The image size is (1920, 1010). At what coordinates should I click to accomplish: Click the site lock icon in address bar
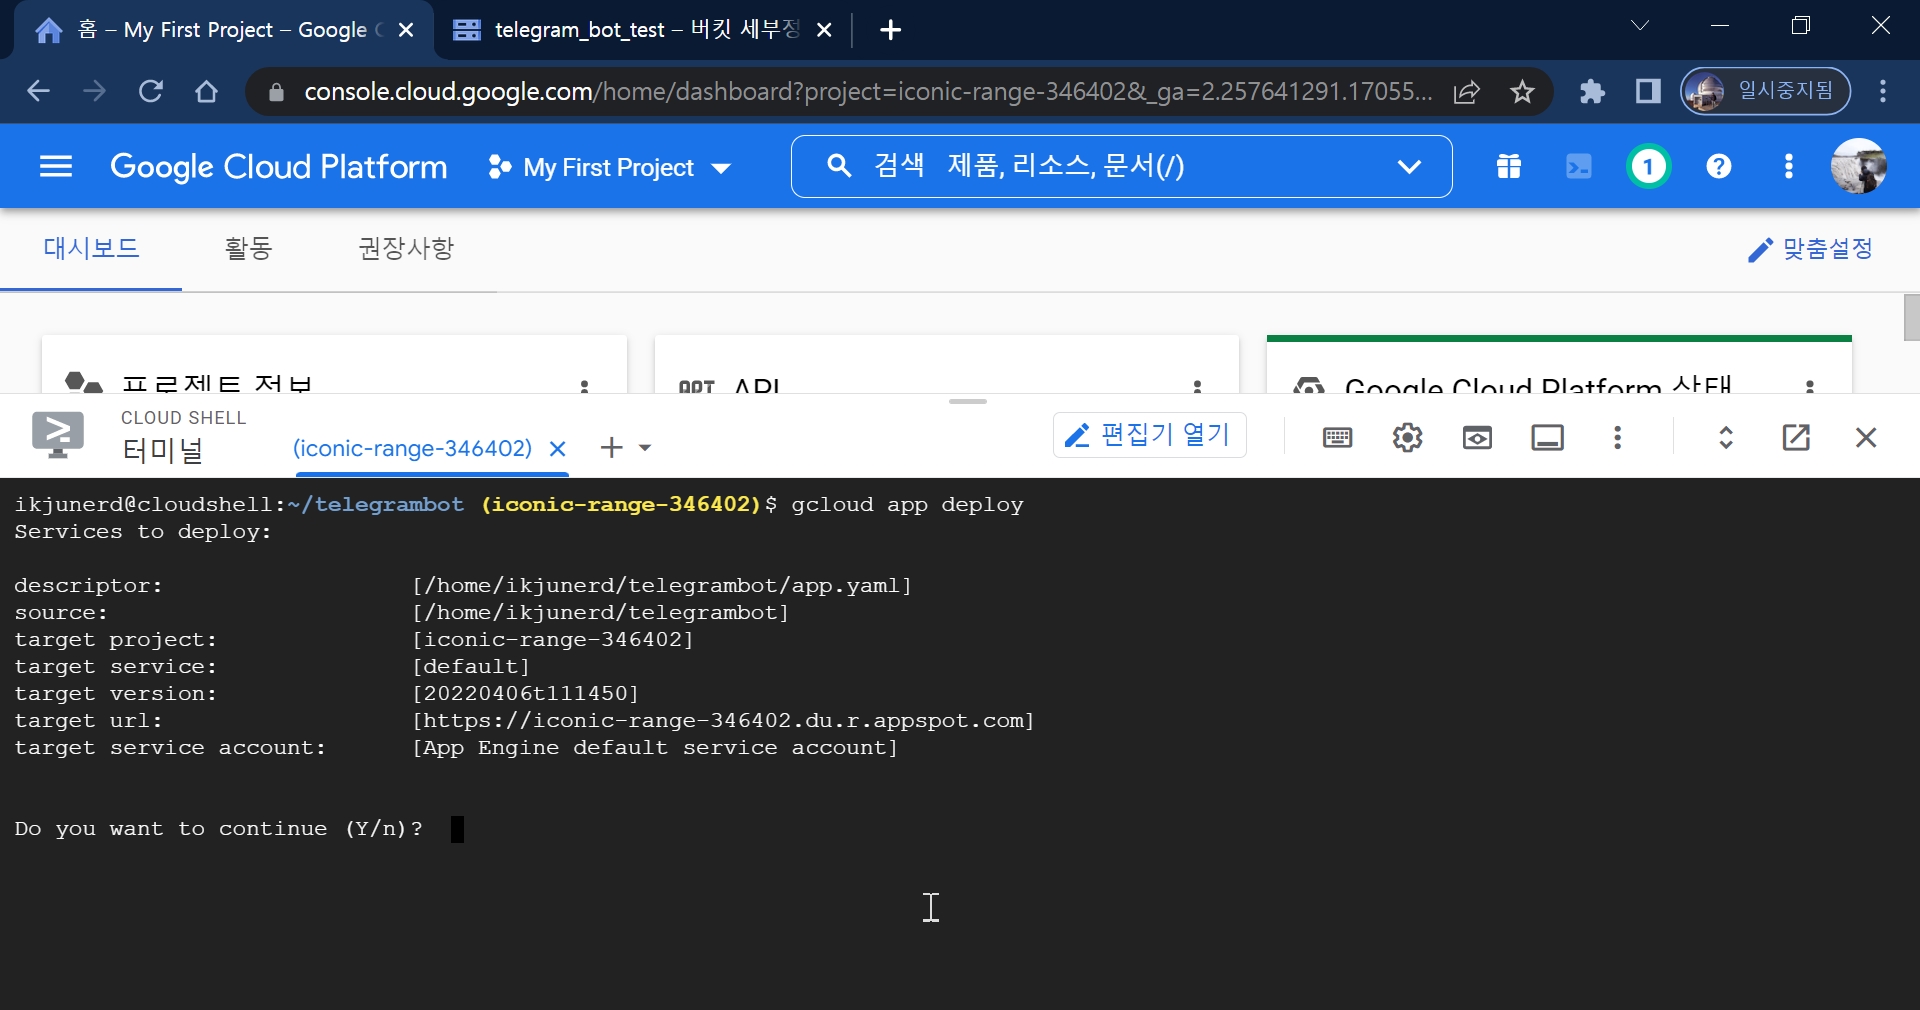[277, 92]
